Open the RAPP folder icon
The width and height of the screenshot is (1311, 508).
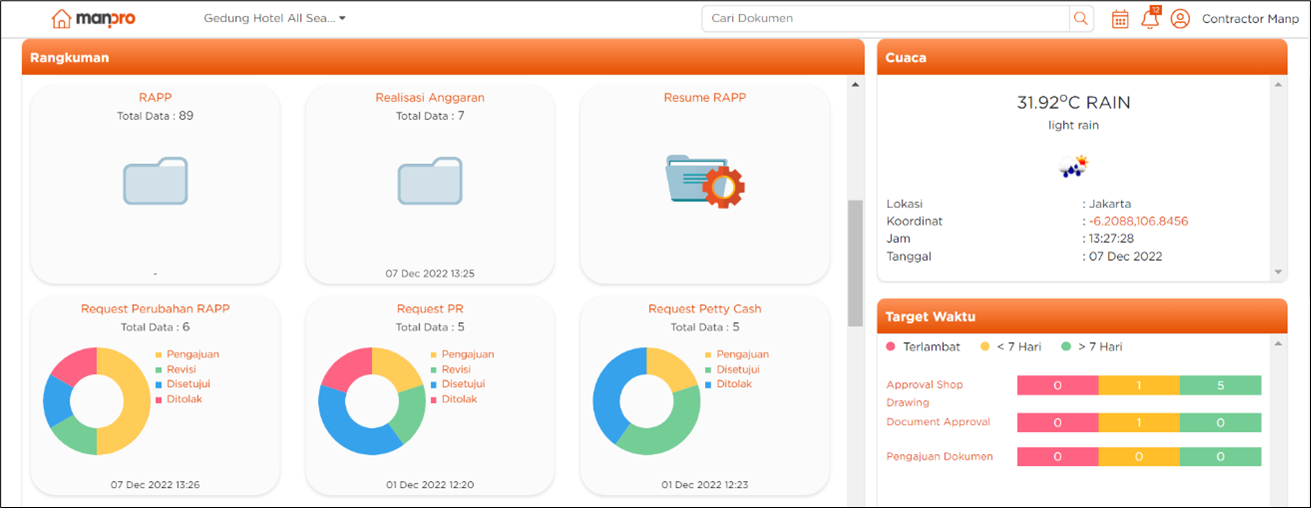[x=155, y=181]
